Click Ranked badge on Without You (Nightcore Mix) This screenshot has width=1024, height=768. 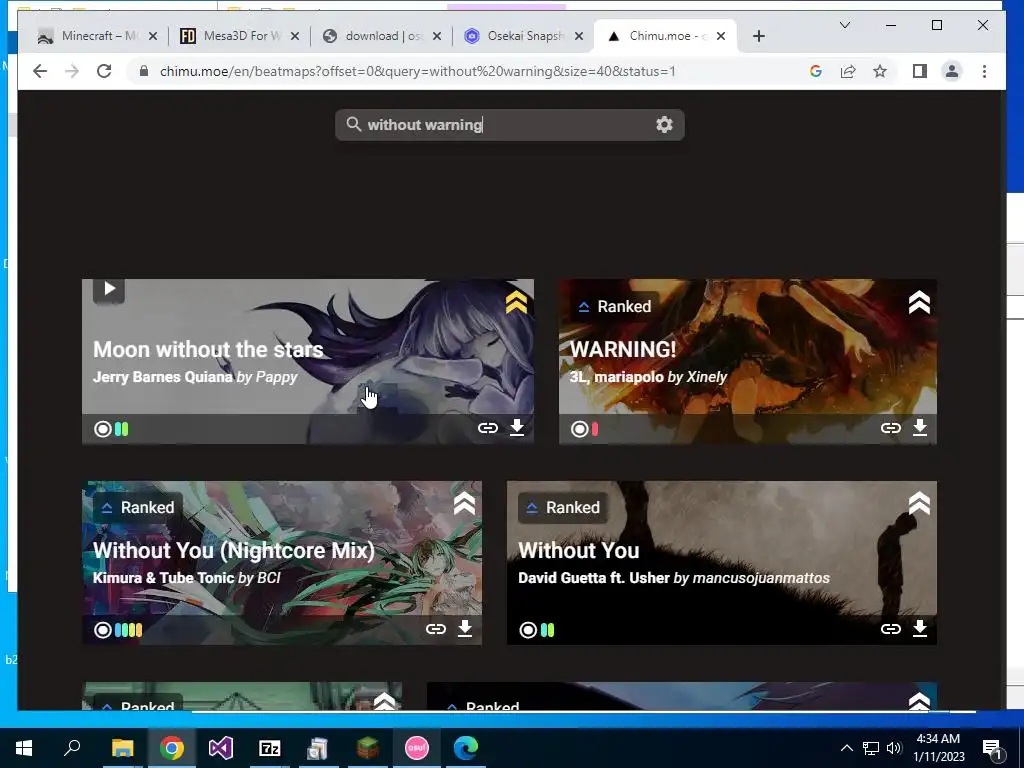138,507
